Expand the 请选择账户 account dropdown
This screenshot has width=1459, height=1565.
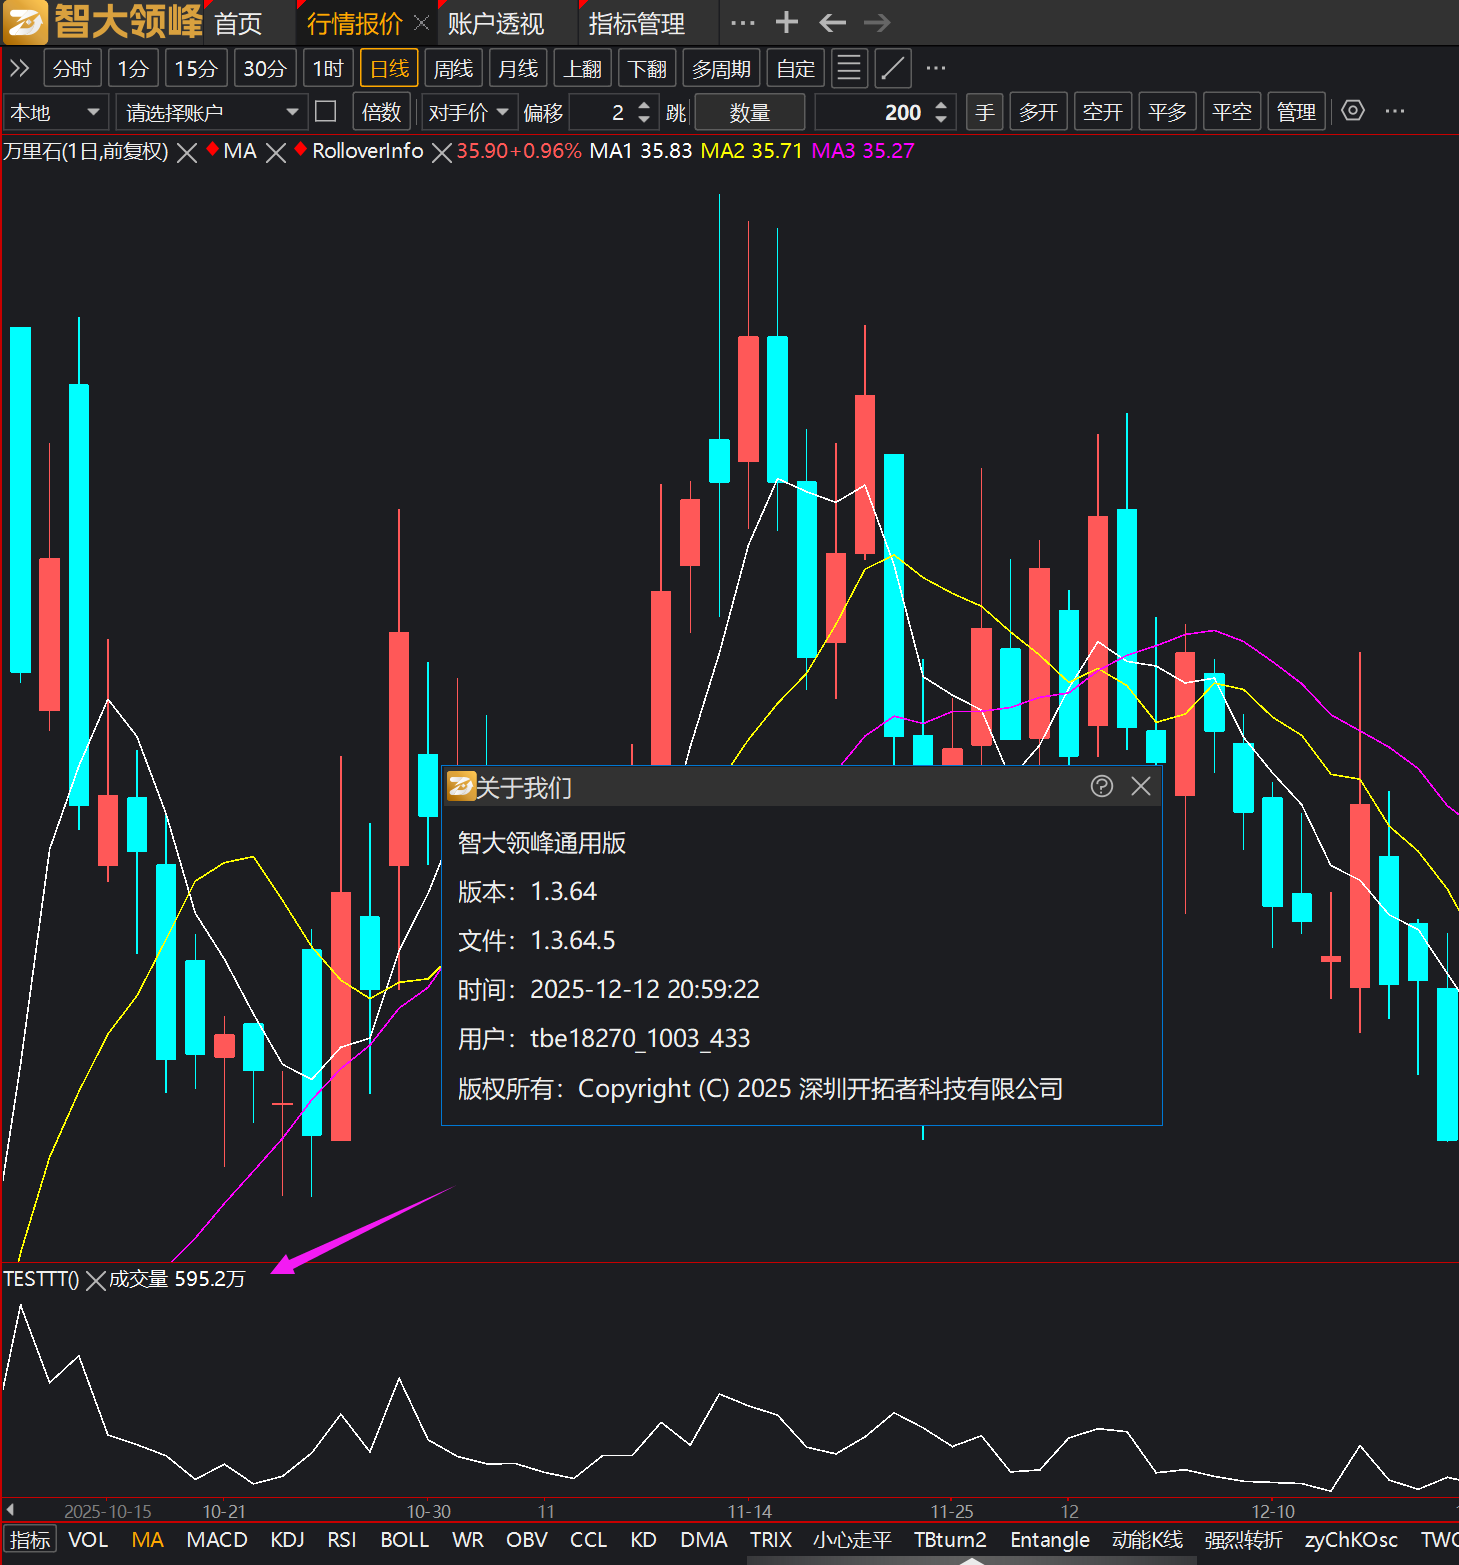(x=211, y=112)
